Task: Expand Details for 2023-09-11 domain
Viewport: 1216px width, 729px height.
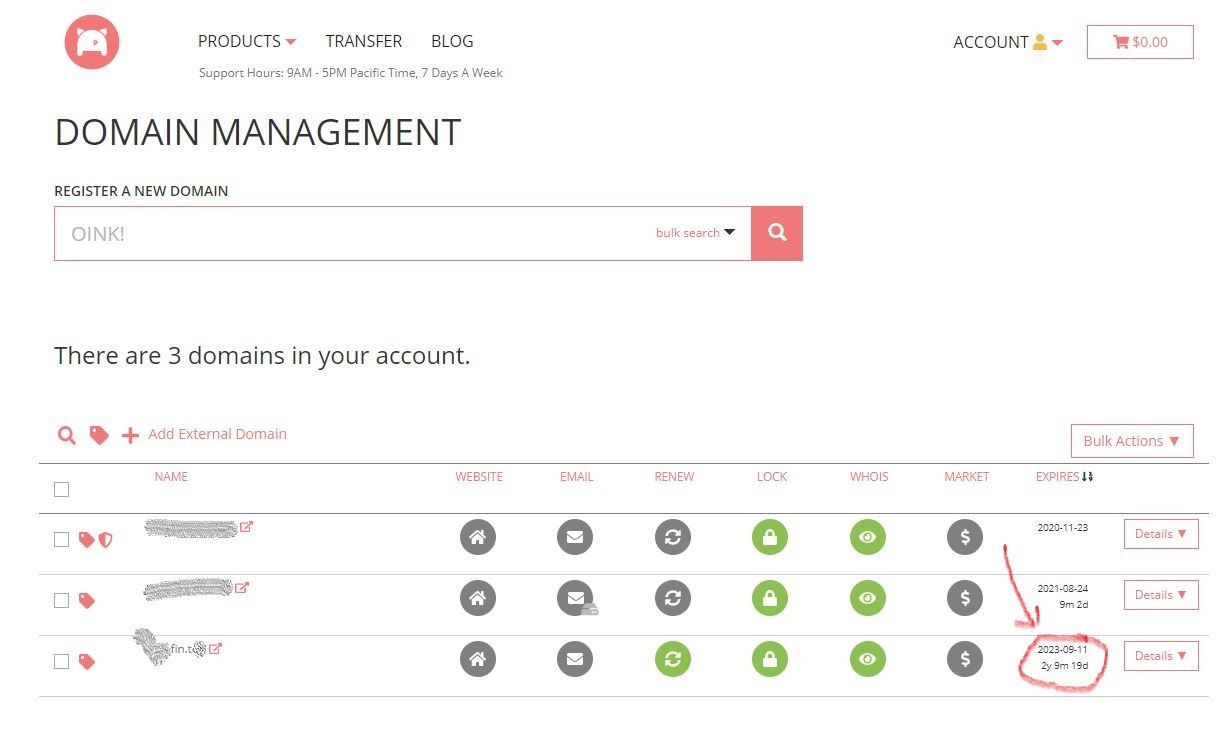Action: click(x=1161, y=656)
